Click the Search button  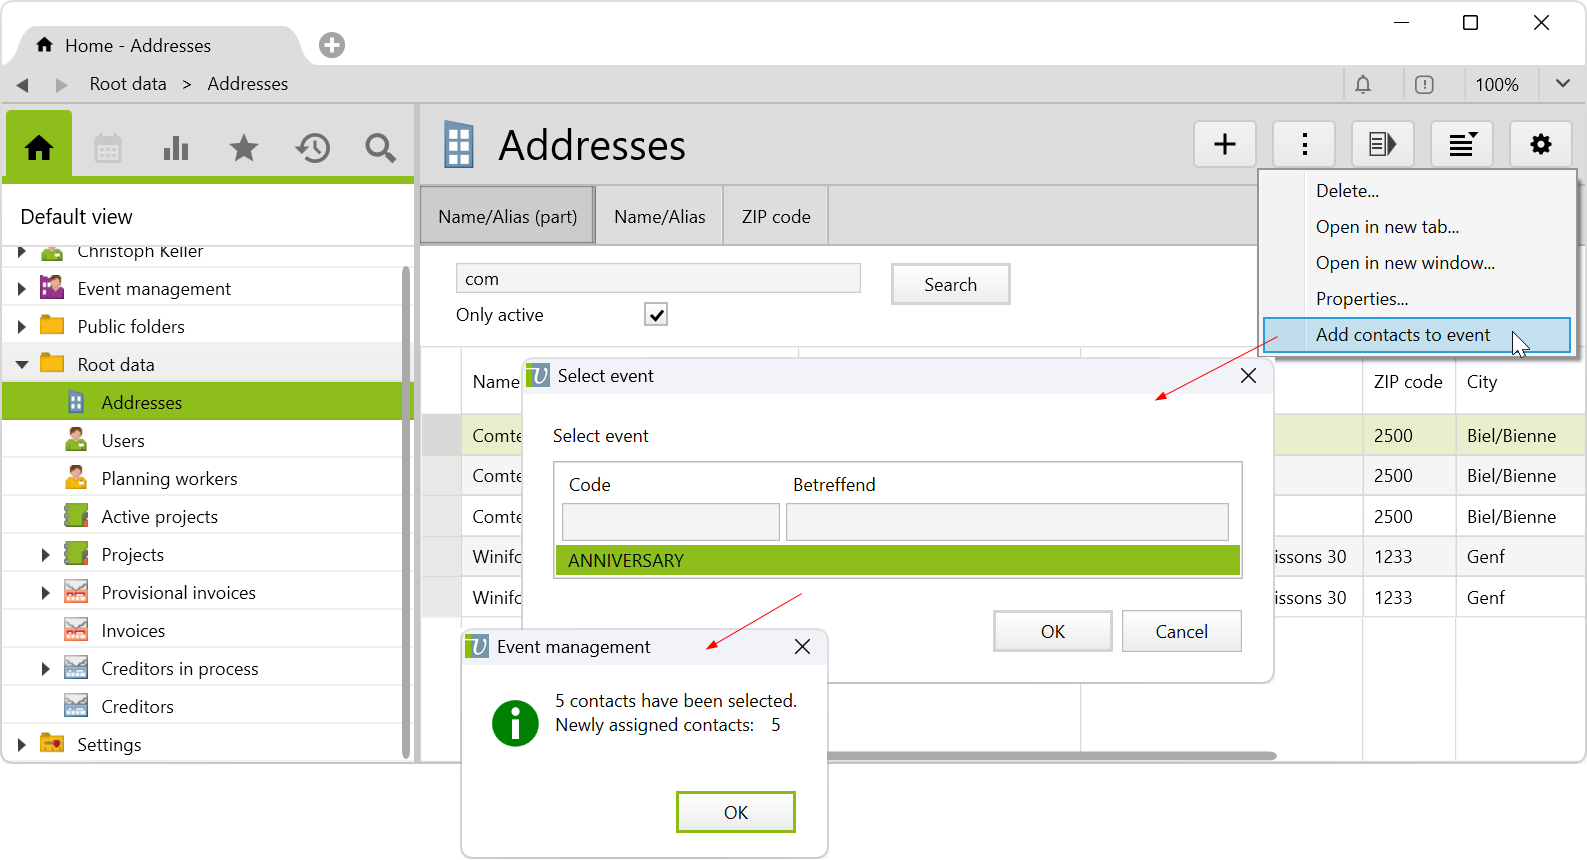point(950,285)
